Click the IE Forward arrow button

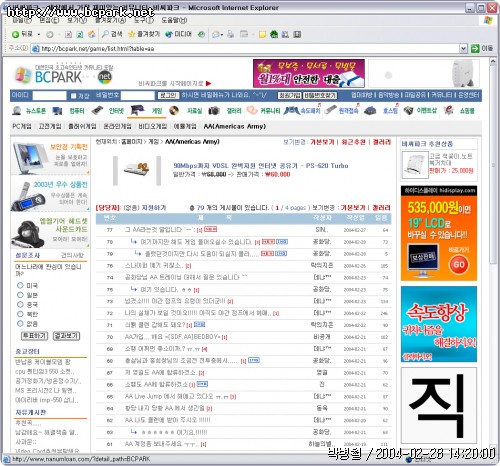click(50, 34)
